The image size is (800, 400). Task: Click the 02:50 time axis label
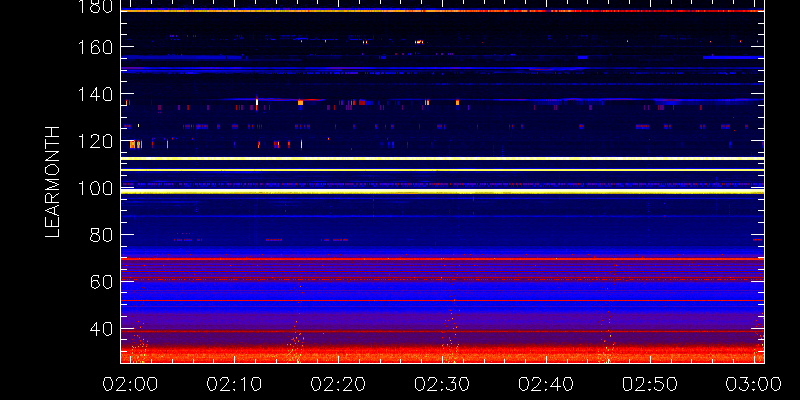(650, 384)
